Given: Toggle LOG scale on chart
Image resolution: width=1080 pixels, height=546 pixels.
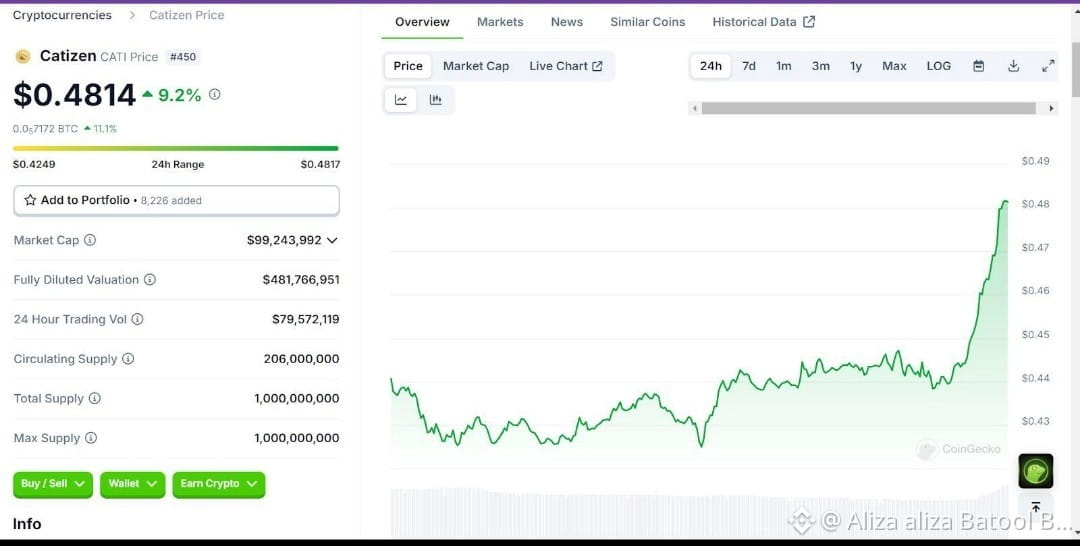Looking at the screenshot, I should [x=938, y=66].
